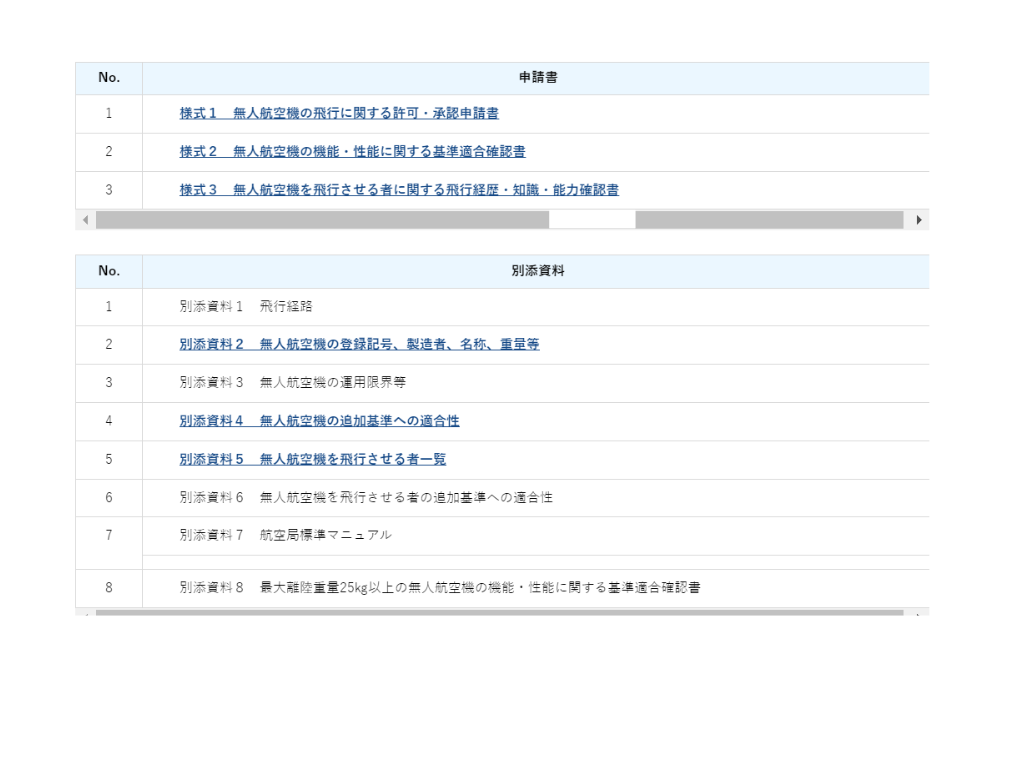The width and height of the screenshot is (1024, 768).
Task: Select 別添資料１ 飛行経路 row text
Action: click(x=246, y=306)
